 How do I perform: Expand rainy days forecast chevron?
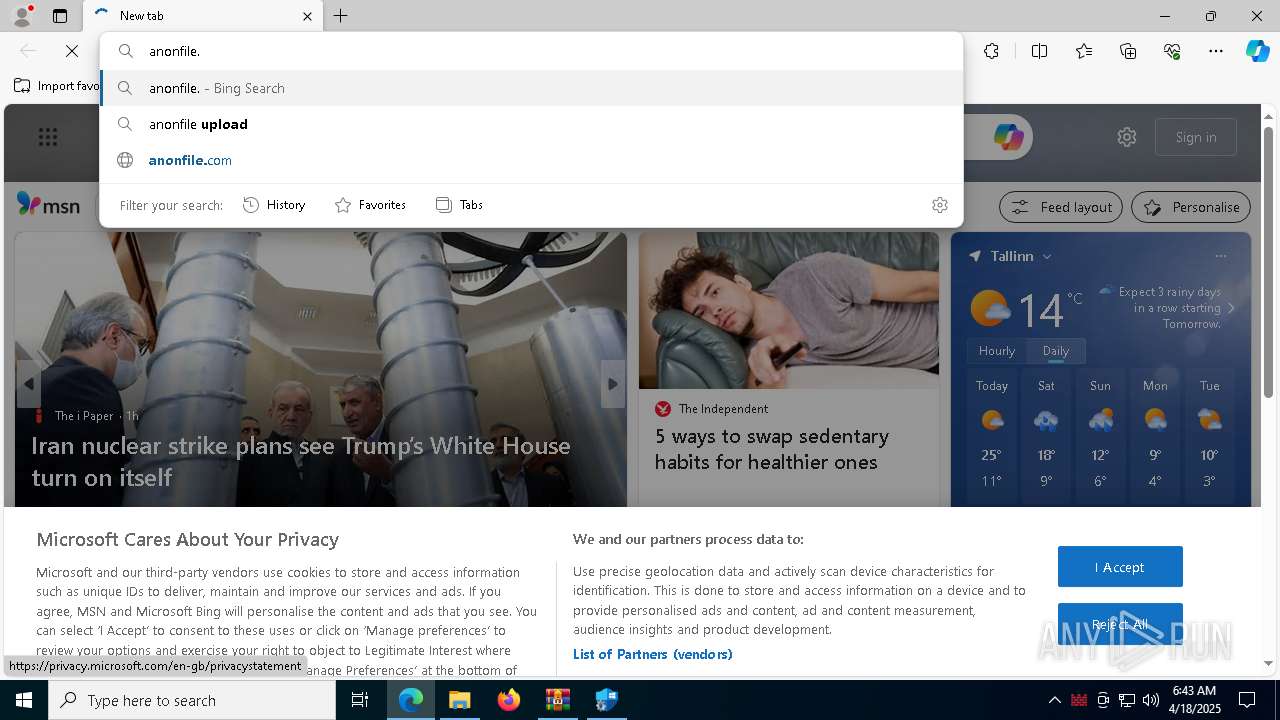[x=1231, y=308]
